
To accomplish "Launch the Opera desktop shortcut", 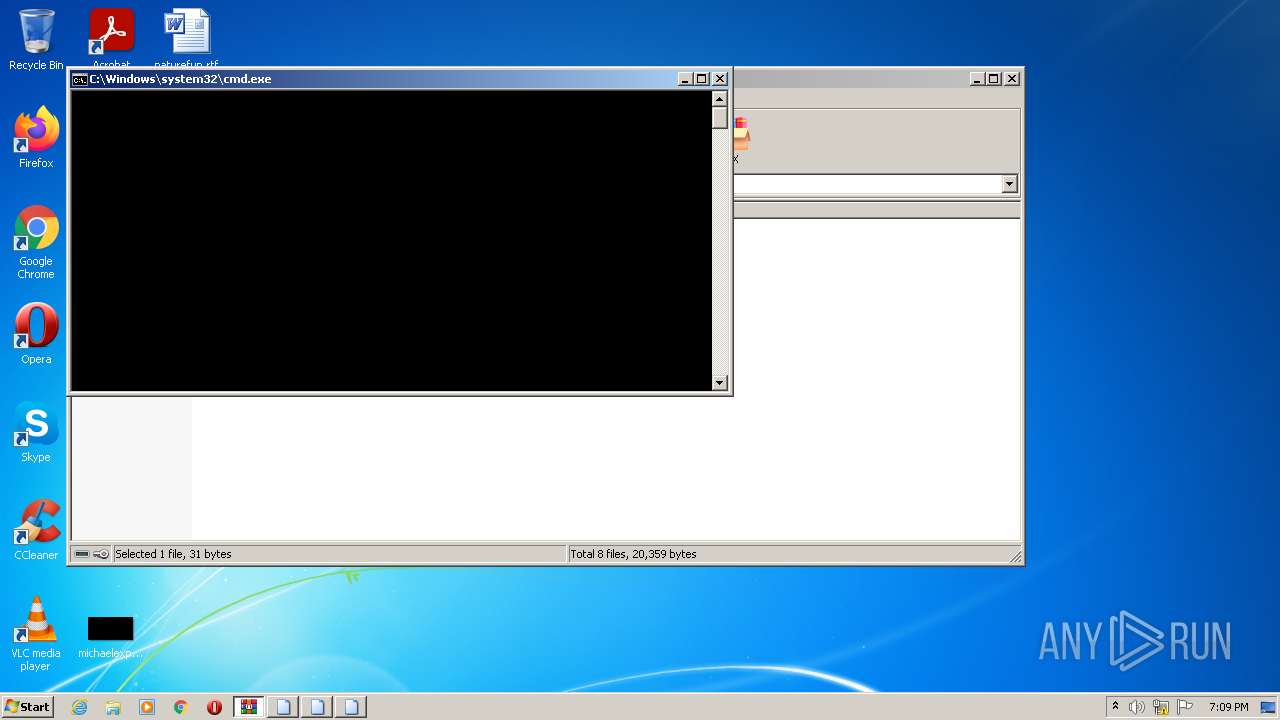I will pos(36,333).
